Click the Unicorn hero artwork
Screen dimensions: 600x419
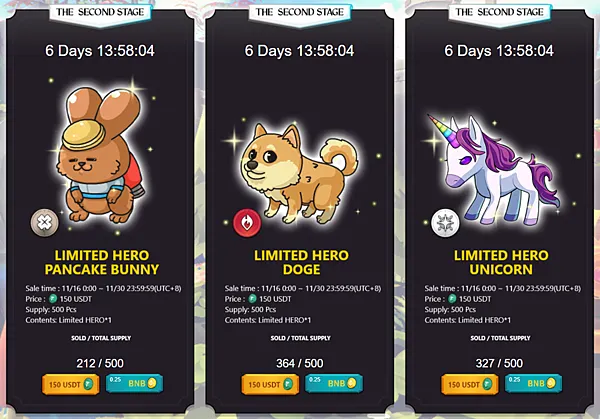click(x=494, y=170)
